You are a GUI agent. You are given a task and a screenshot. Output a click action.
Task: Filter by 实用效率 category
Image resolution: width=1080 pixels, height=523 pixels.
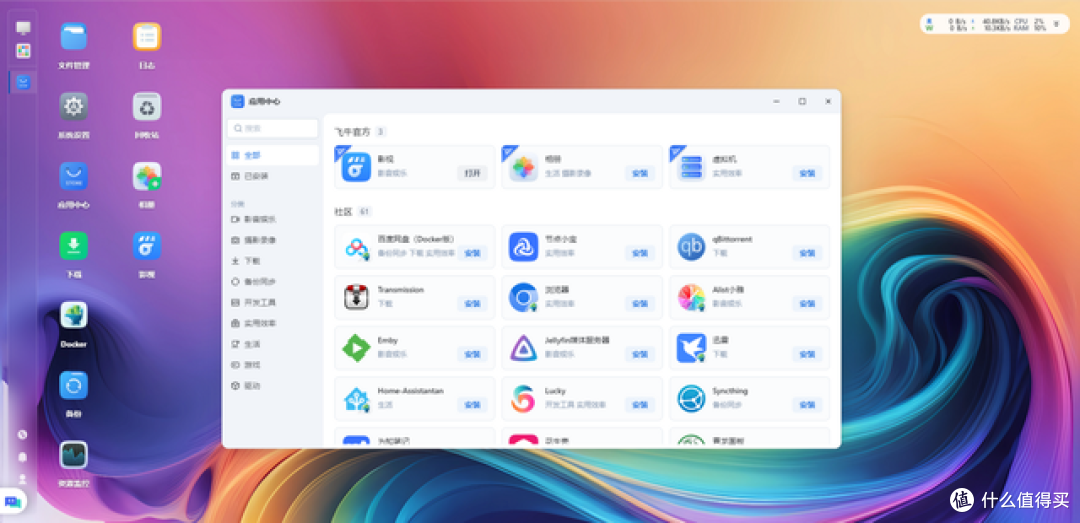(273, 323)
